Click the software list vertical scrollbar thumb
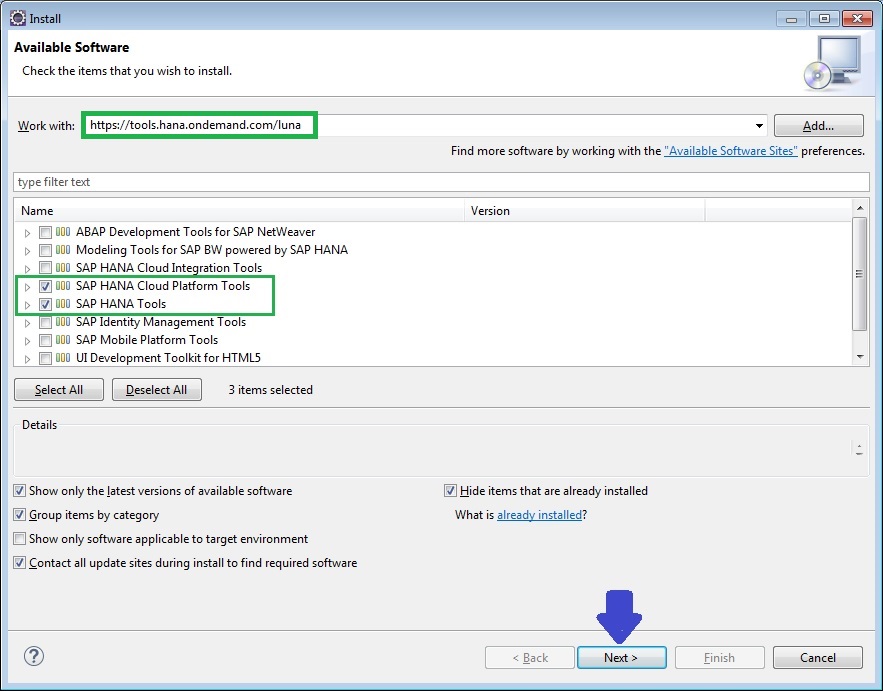The image size is (883, 691). point(859,274)
